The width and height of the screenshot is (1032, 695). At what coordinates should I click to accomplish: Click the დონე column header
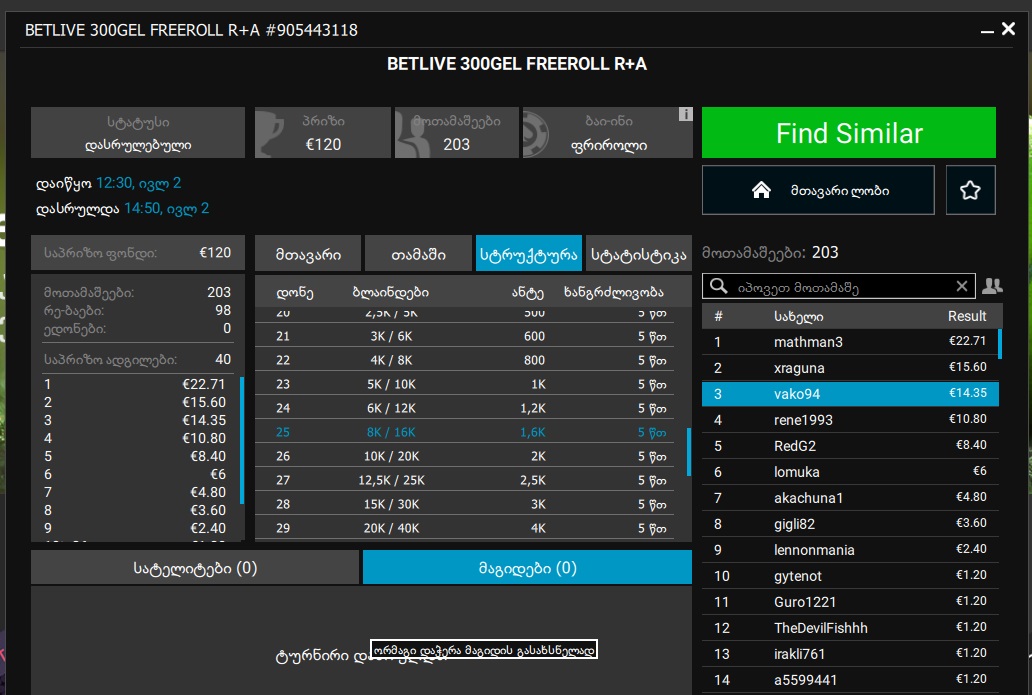point(294,292)
